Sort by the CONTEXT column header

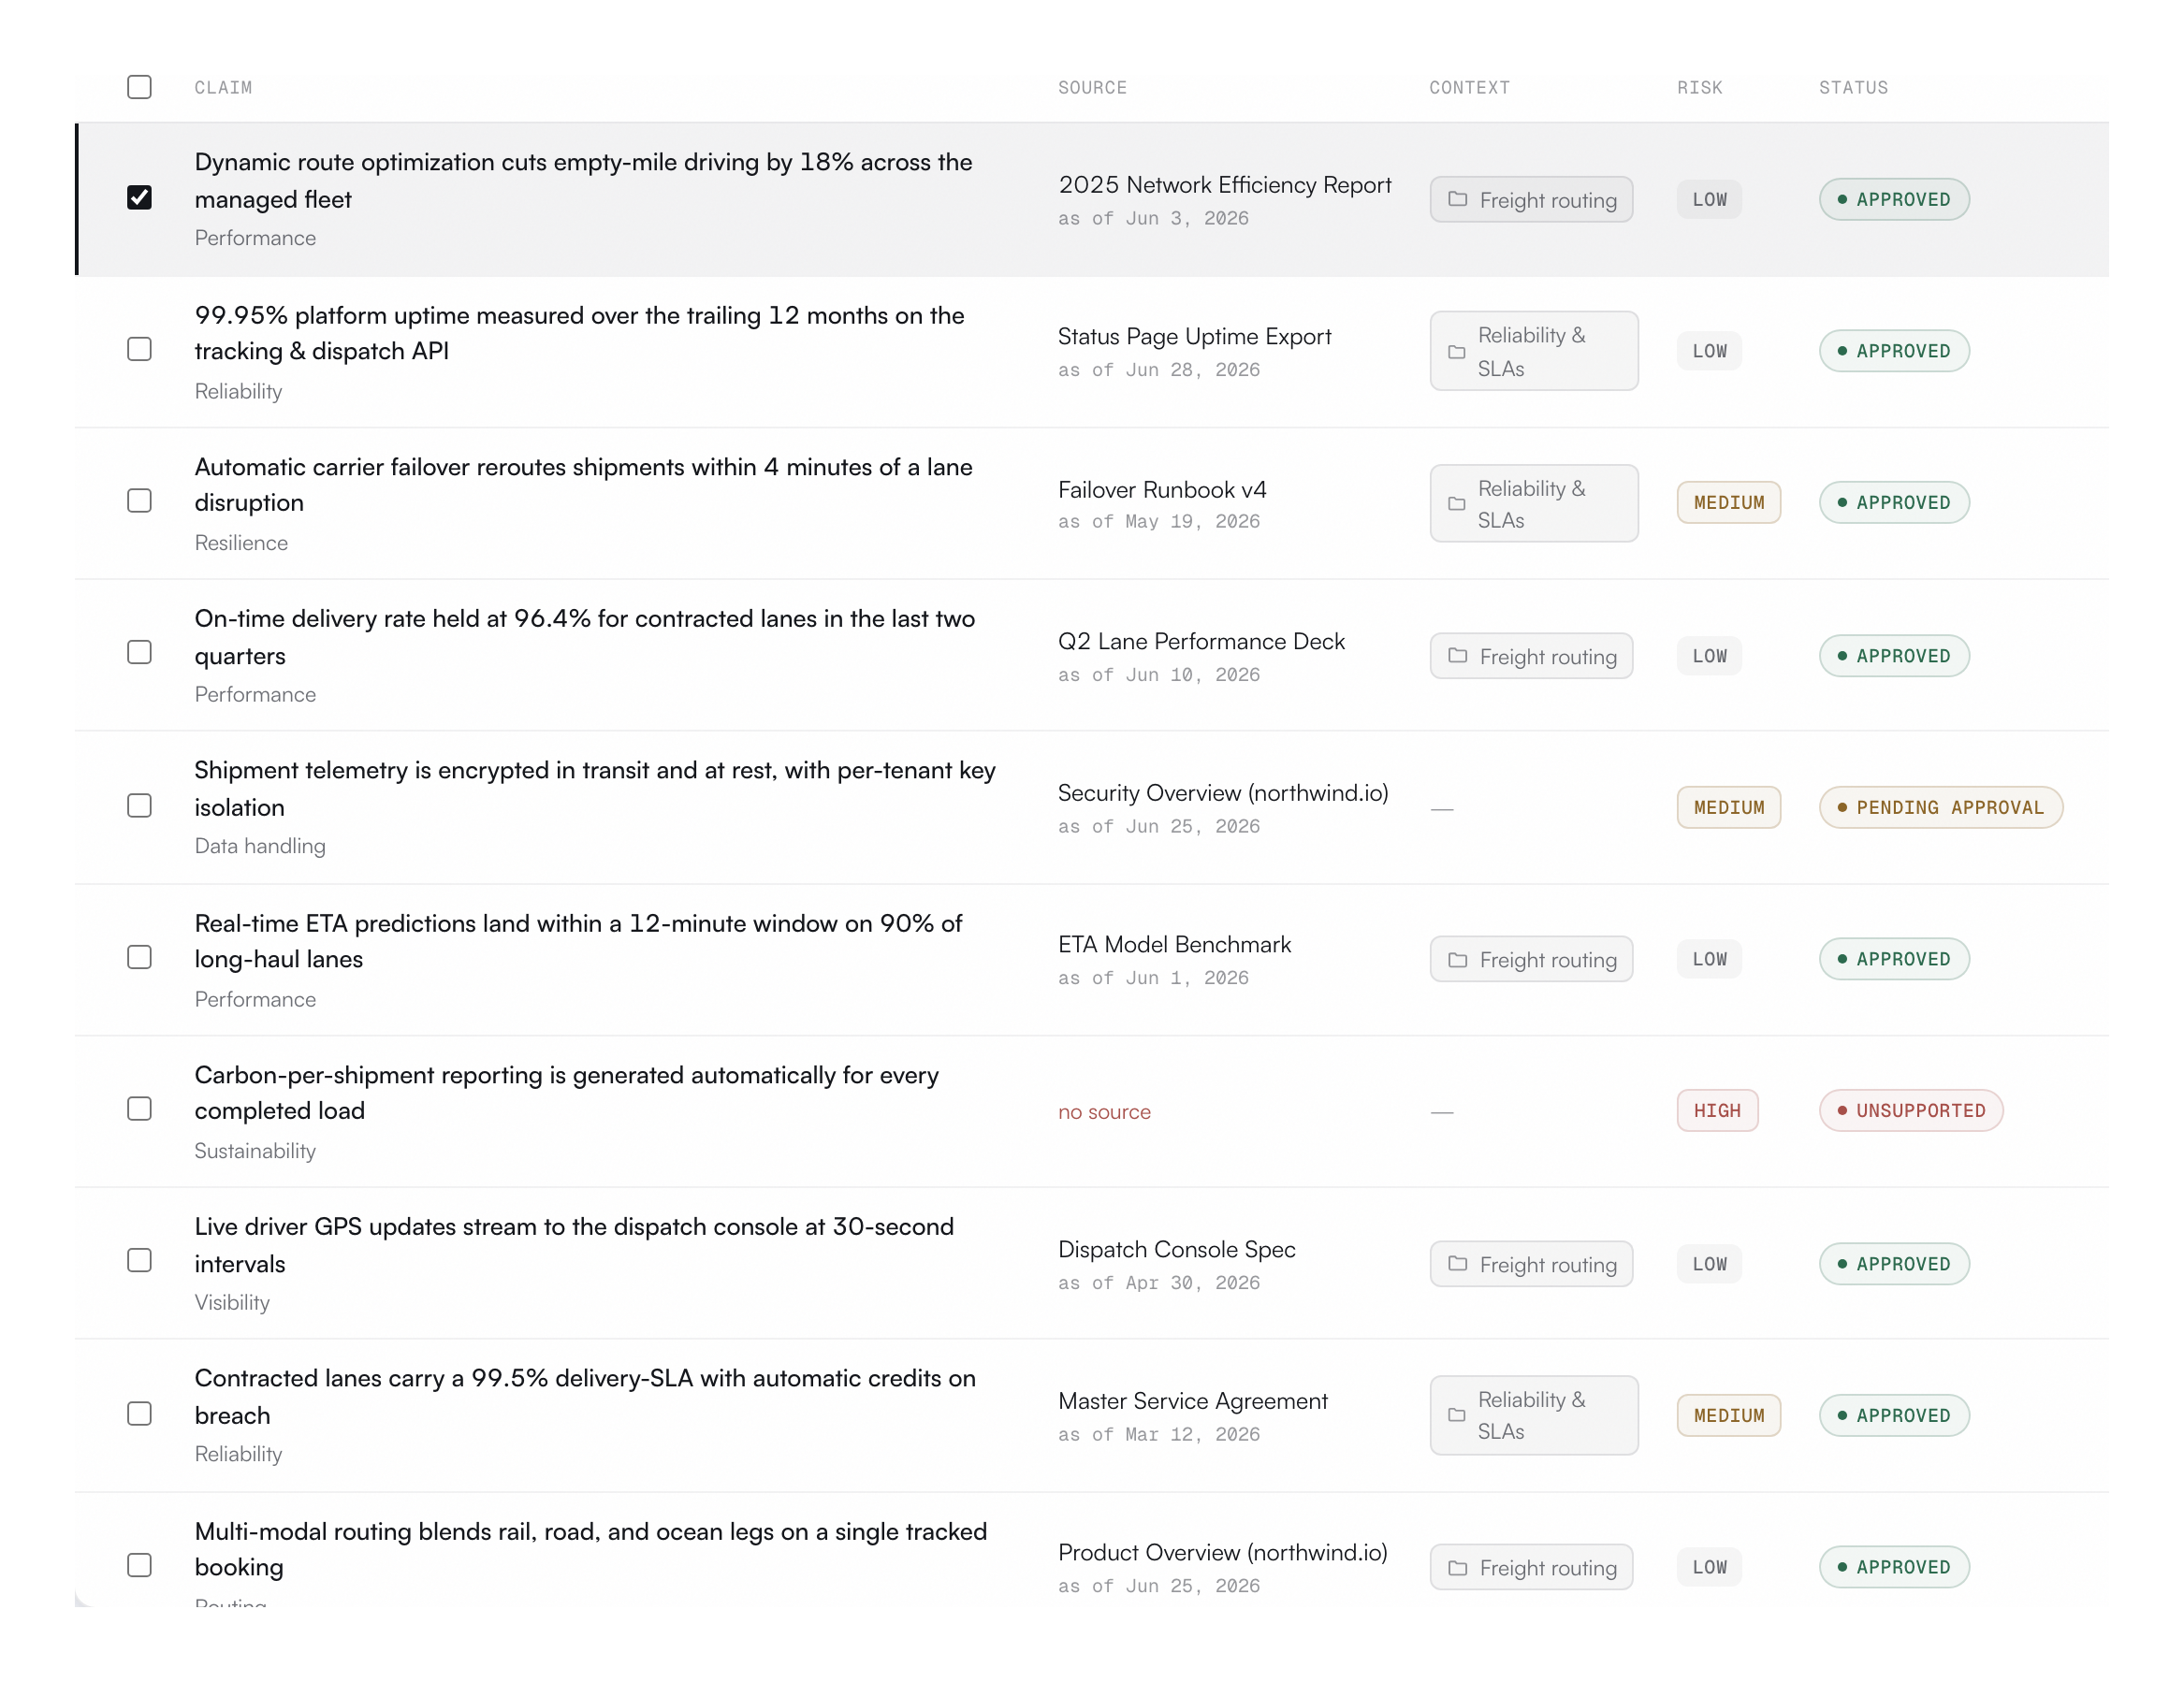[1469, 88]
